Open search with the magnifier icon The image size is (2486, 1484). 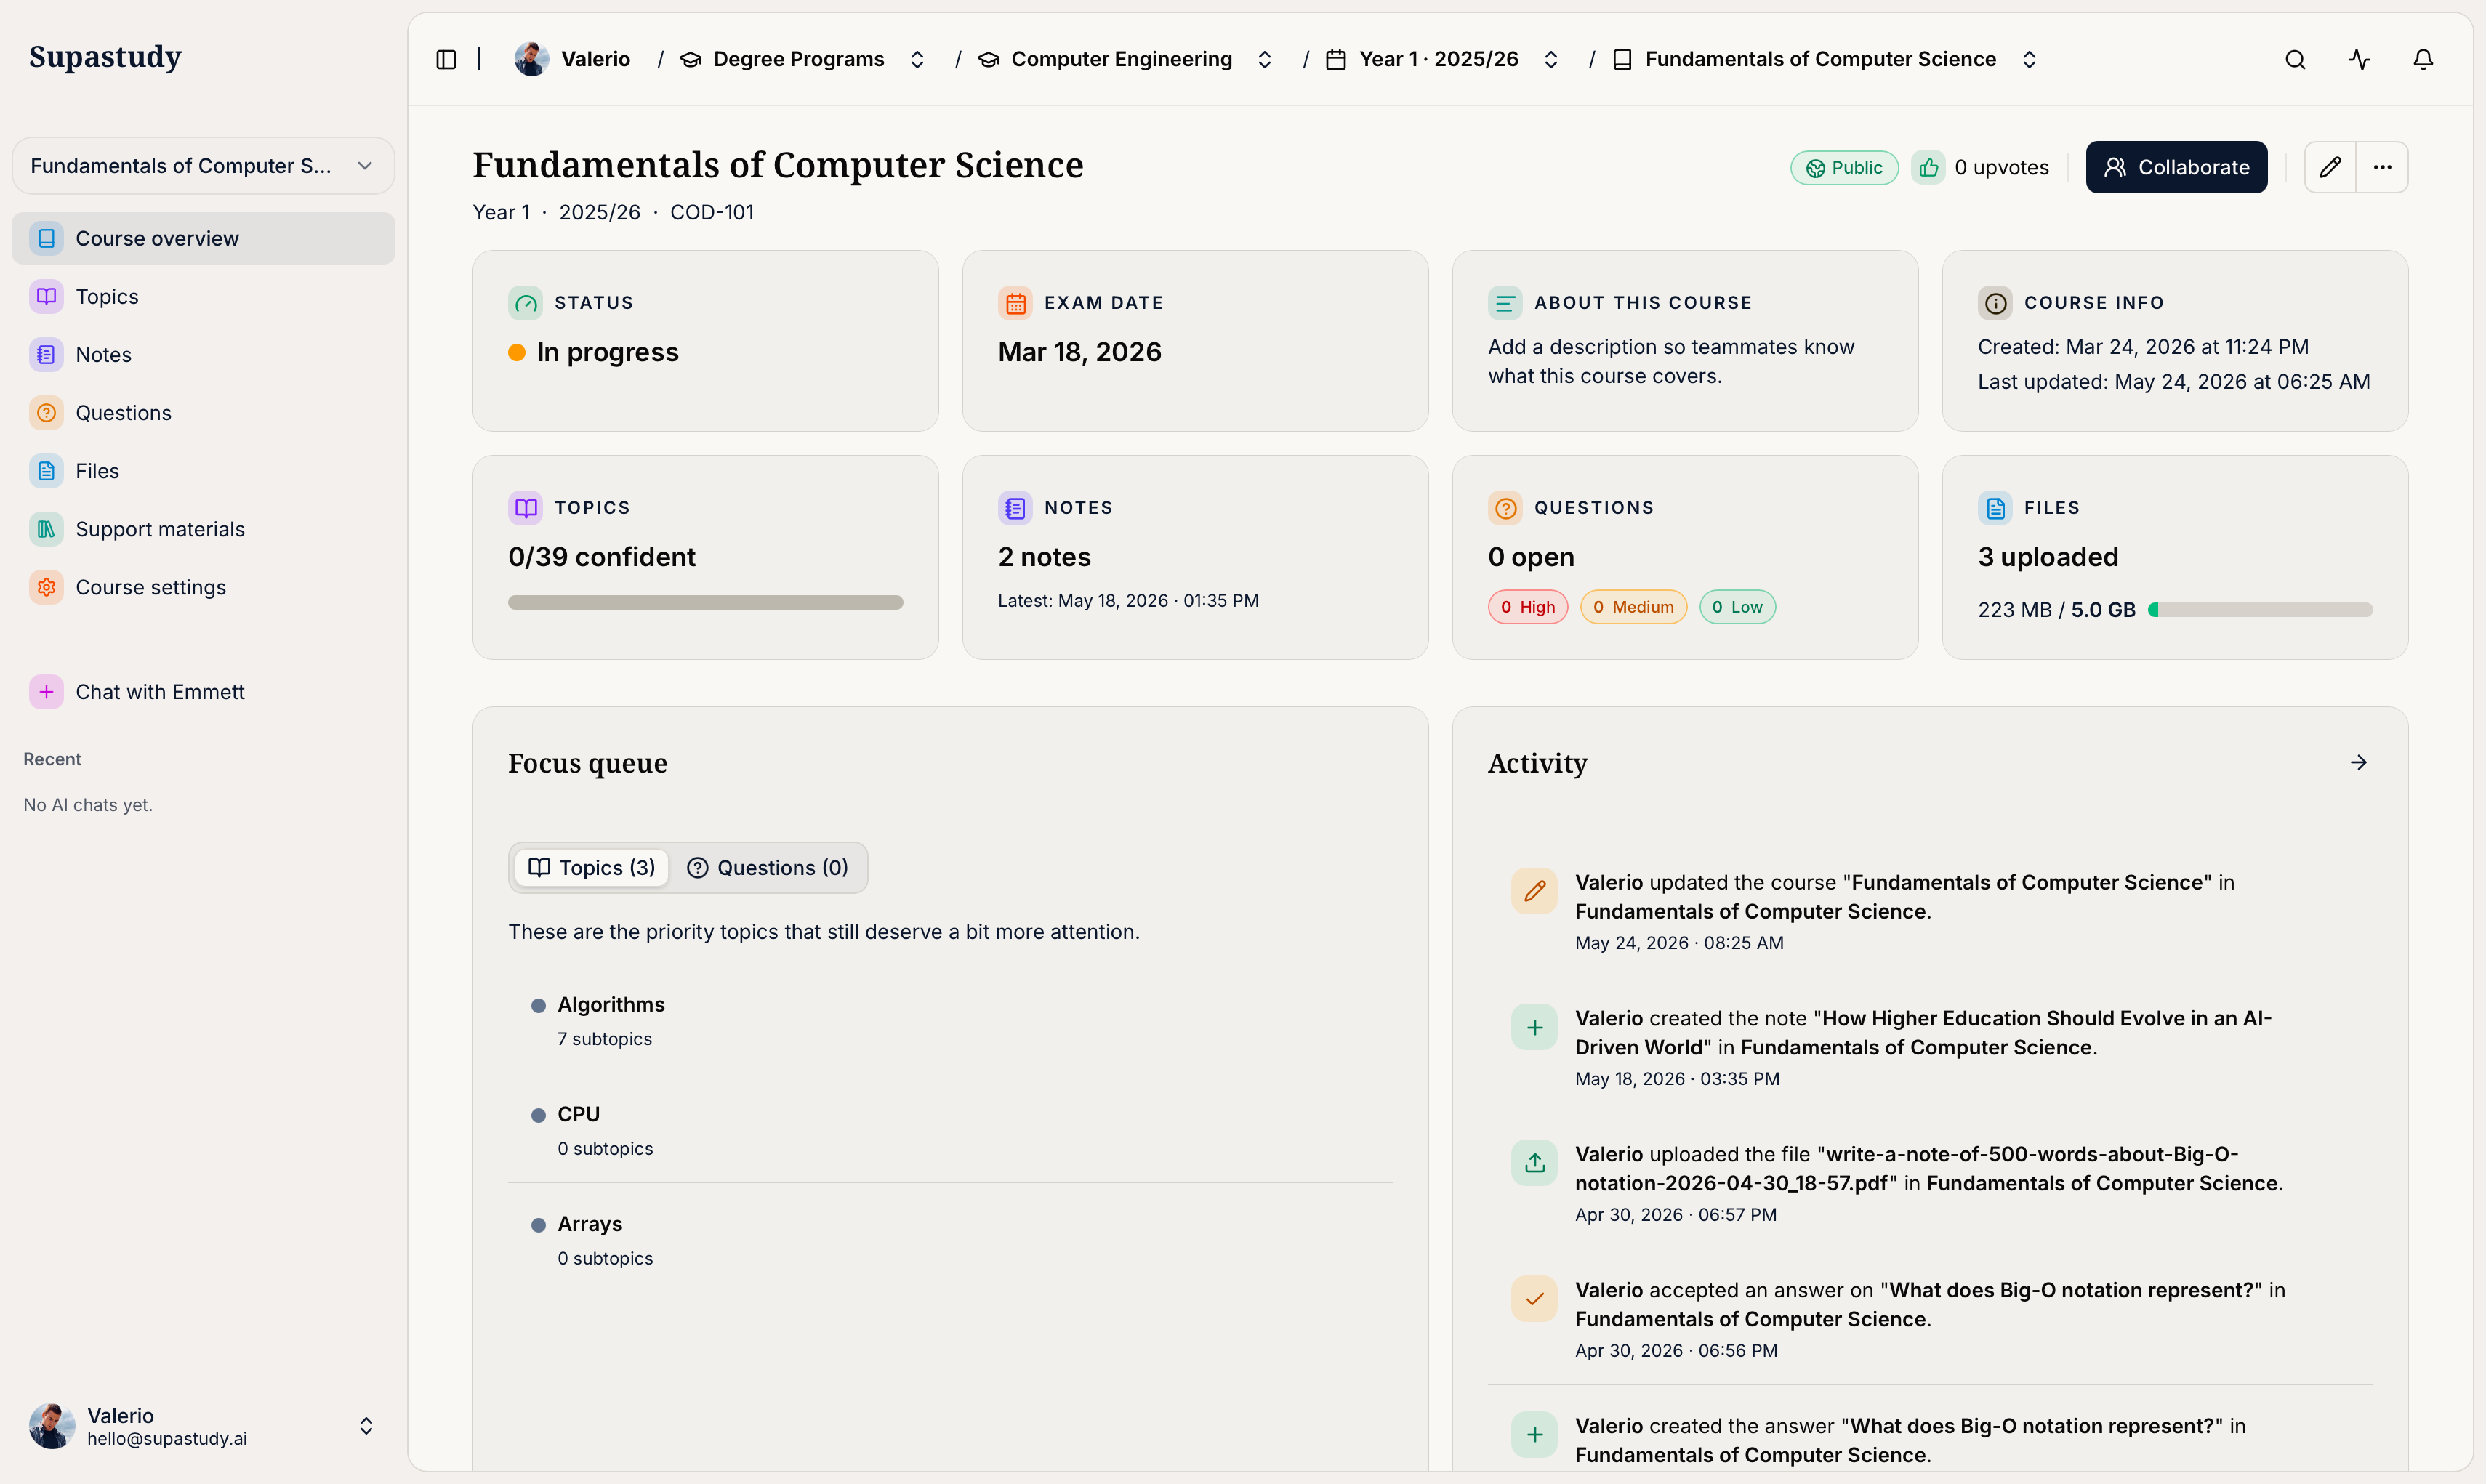click(x=2296, y=59)
